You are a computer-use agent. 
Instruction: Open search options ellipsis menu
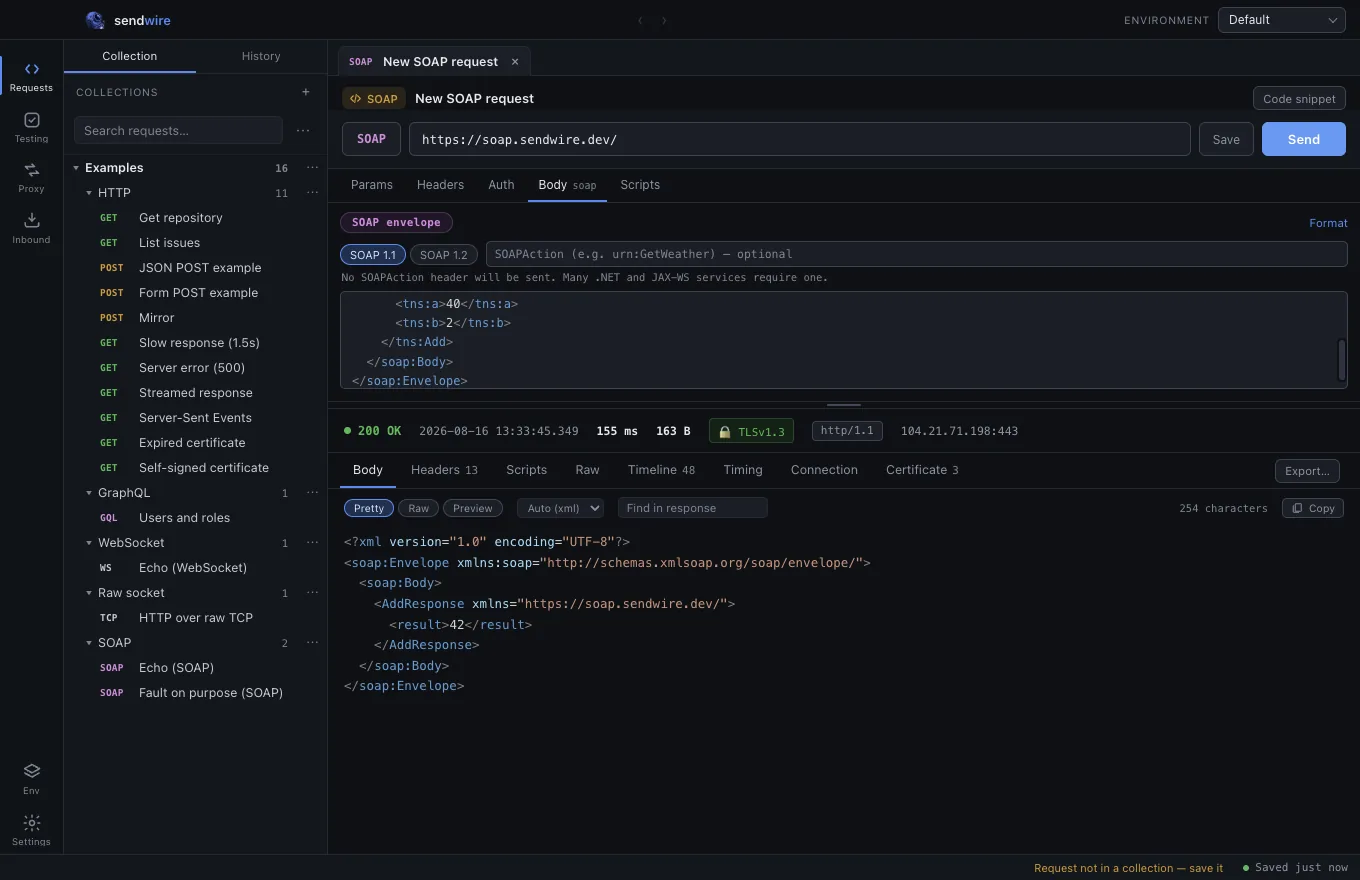point(303,130)
